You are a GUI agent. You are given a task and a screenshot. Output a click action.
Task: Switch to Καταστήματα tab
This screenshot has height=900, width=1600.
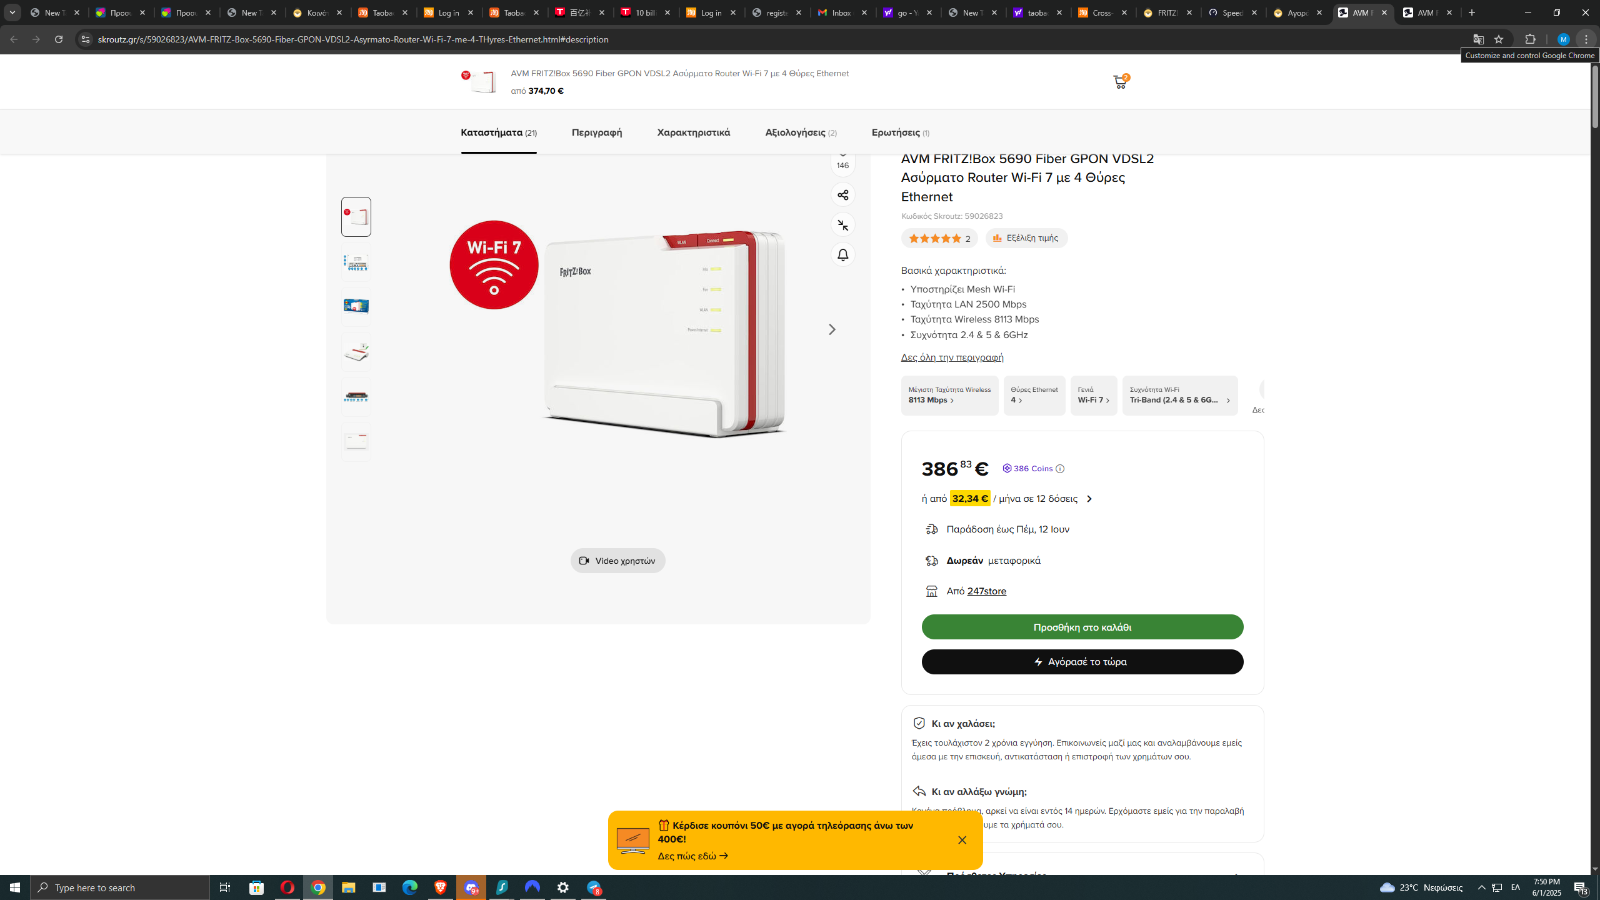498,132
